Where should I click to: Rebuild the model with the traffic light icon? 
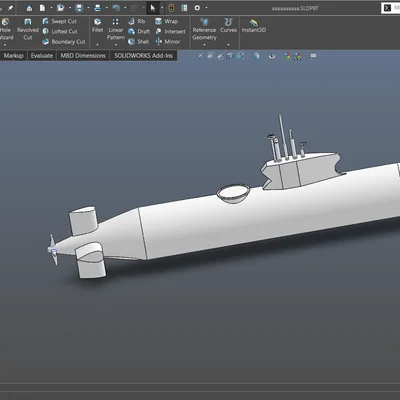[171, 8]
